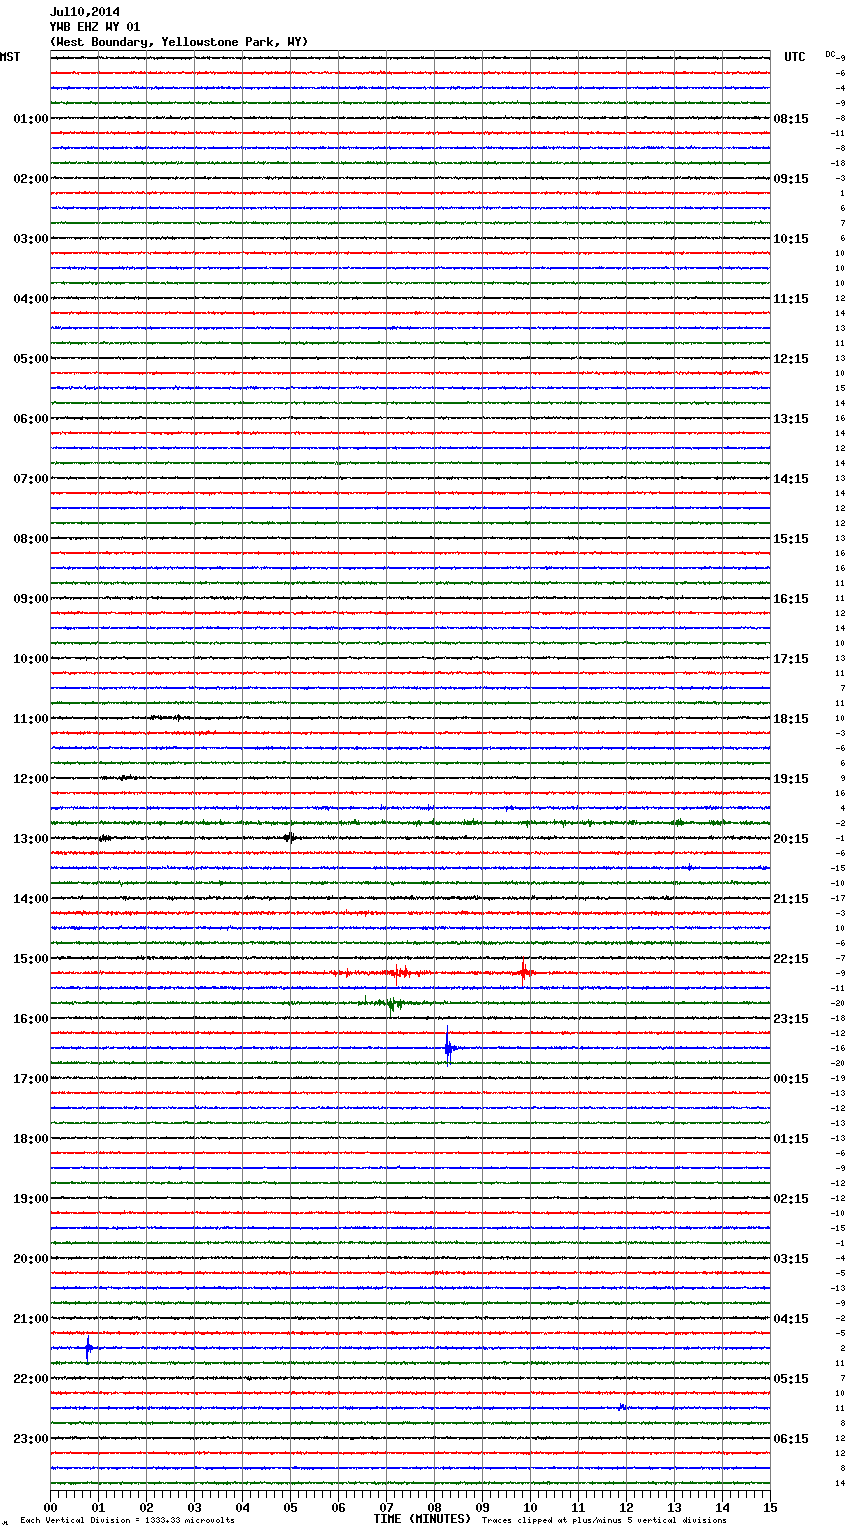Click minute 10 on the bottom axis
Viewport: 850px width, 1534px height.
pos(530,1507)
